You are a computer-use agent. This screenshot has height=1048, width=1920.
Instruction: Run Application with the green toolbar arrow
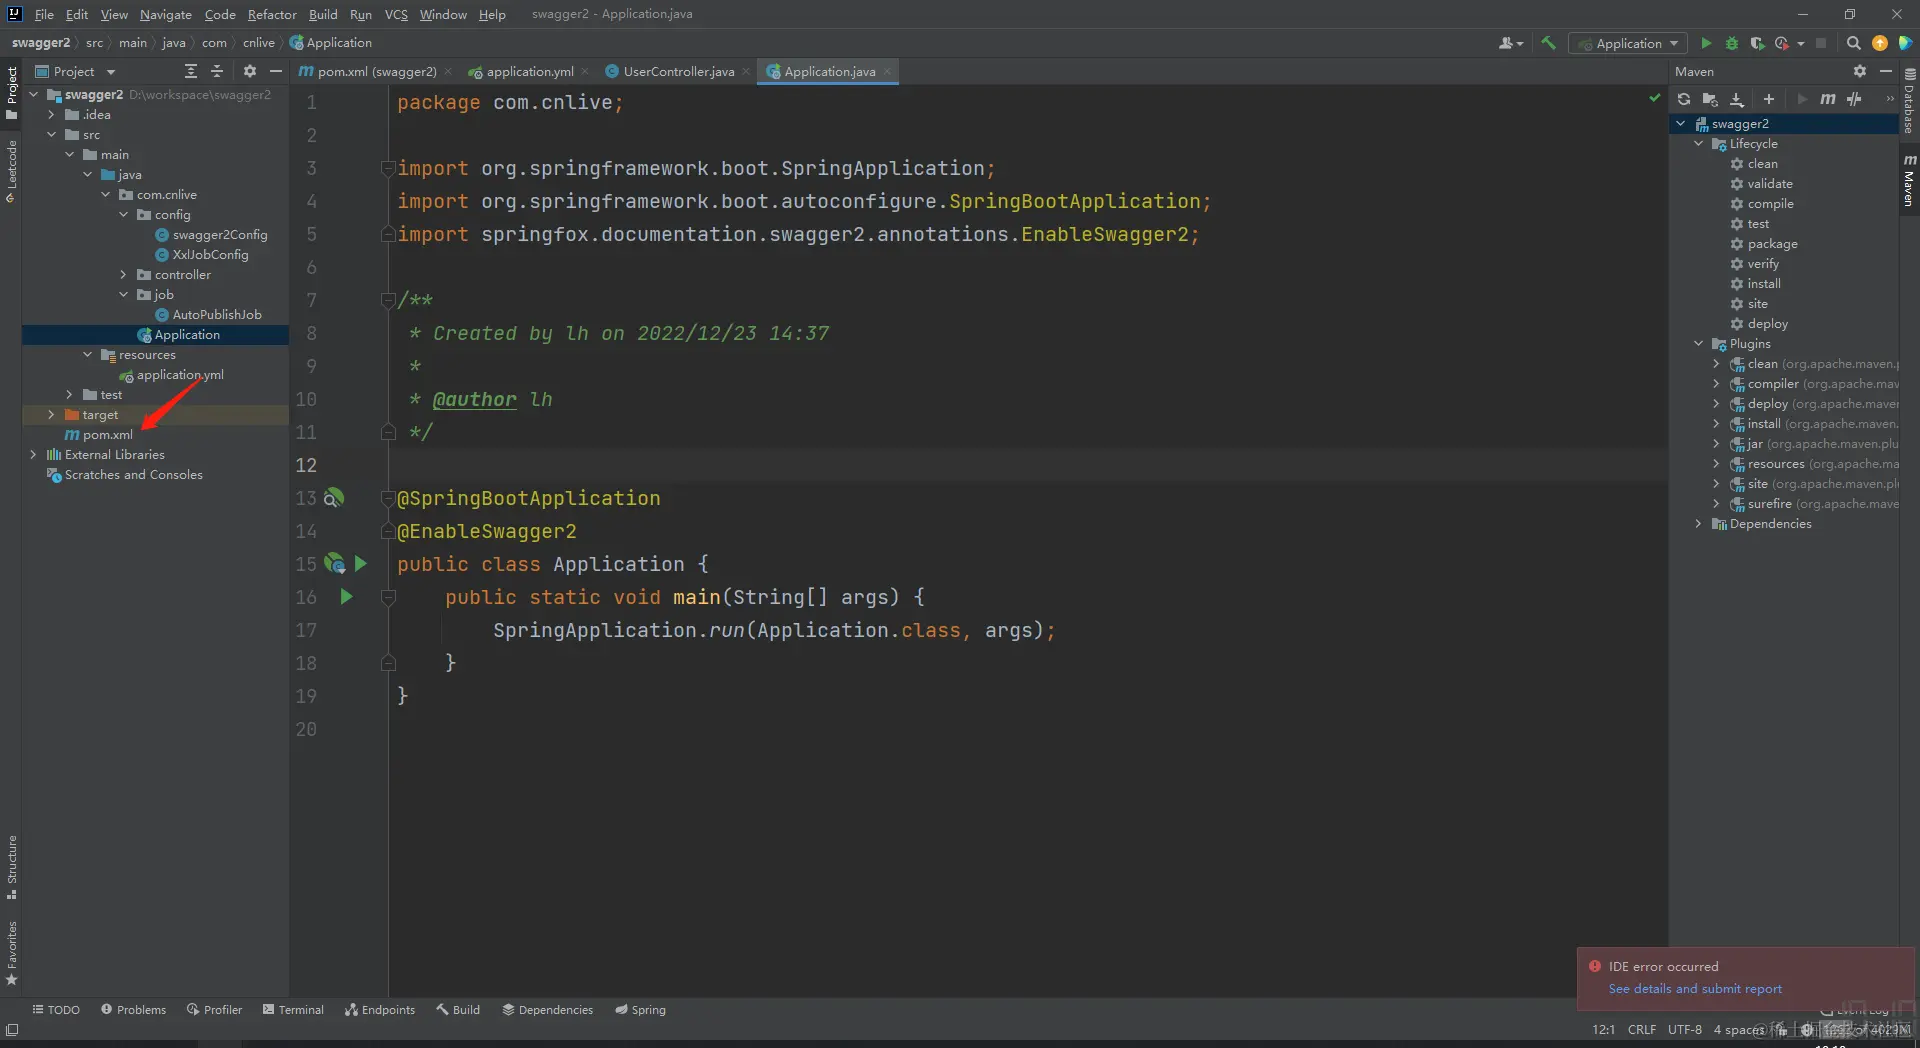click(1706, 43)
